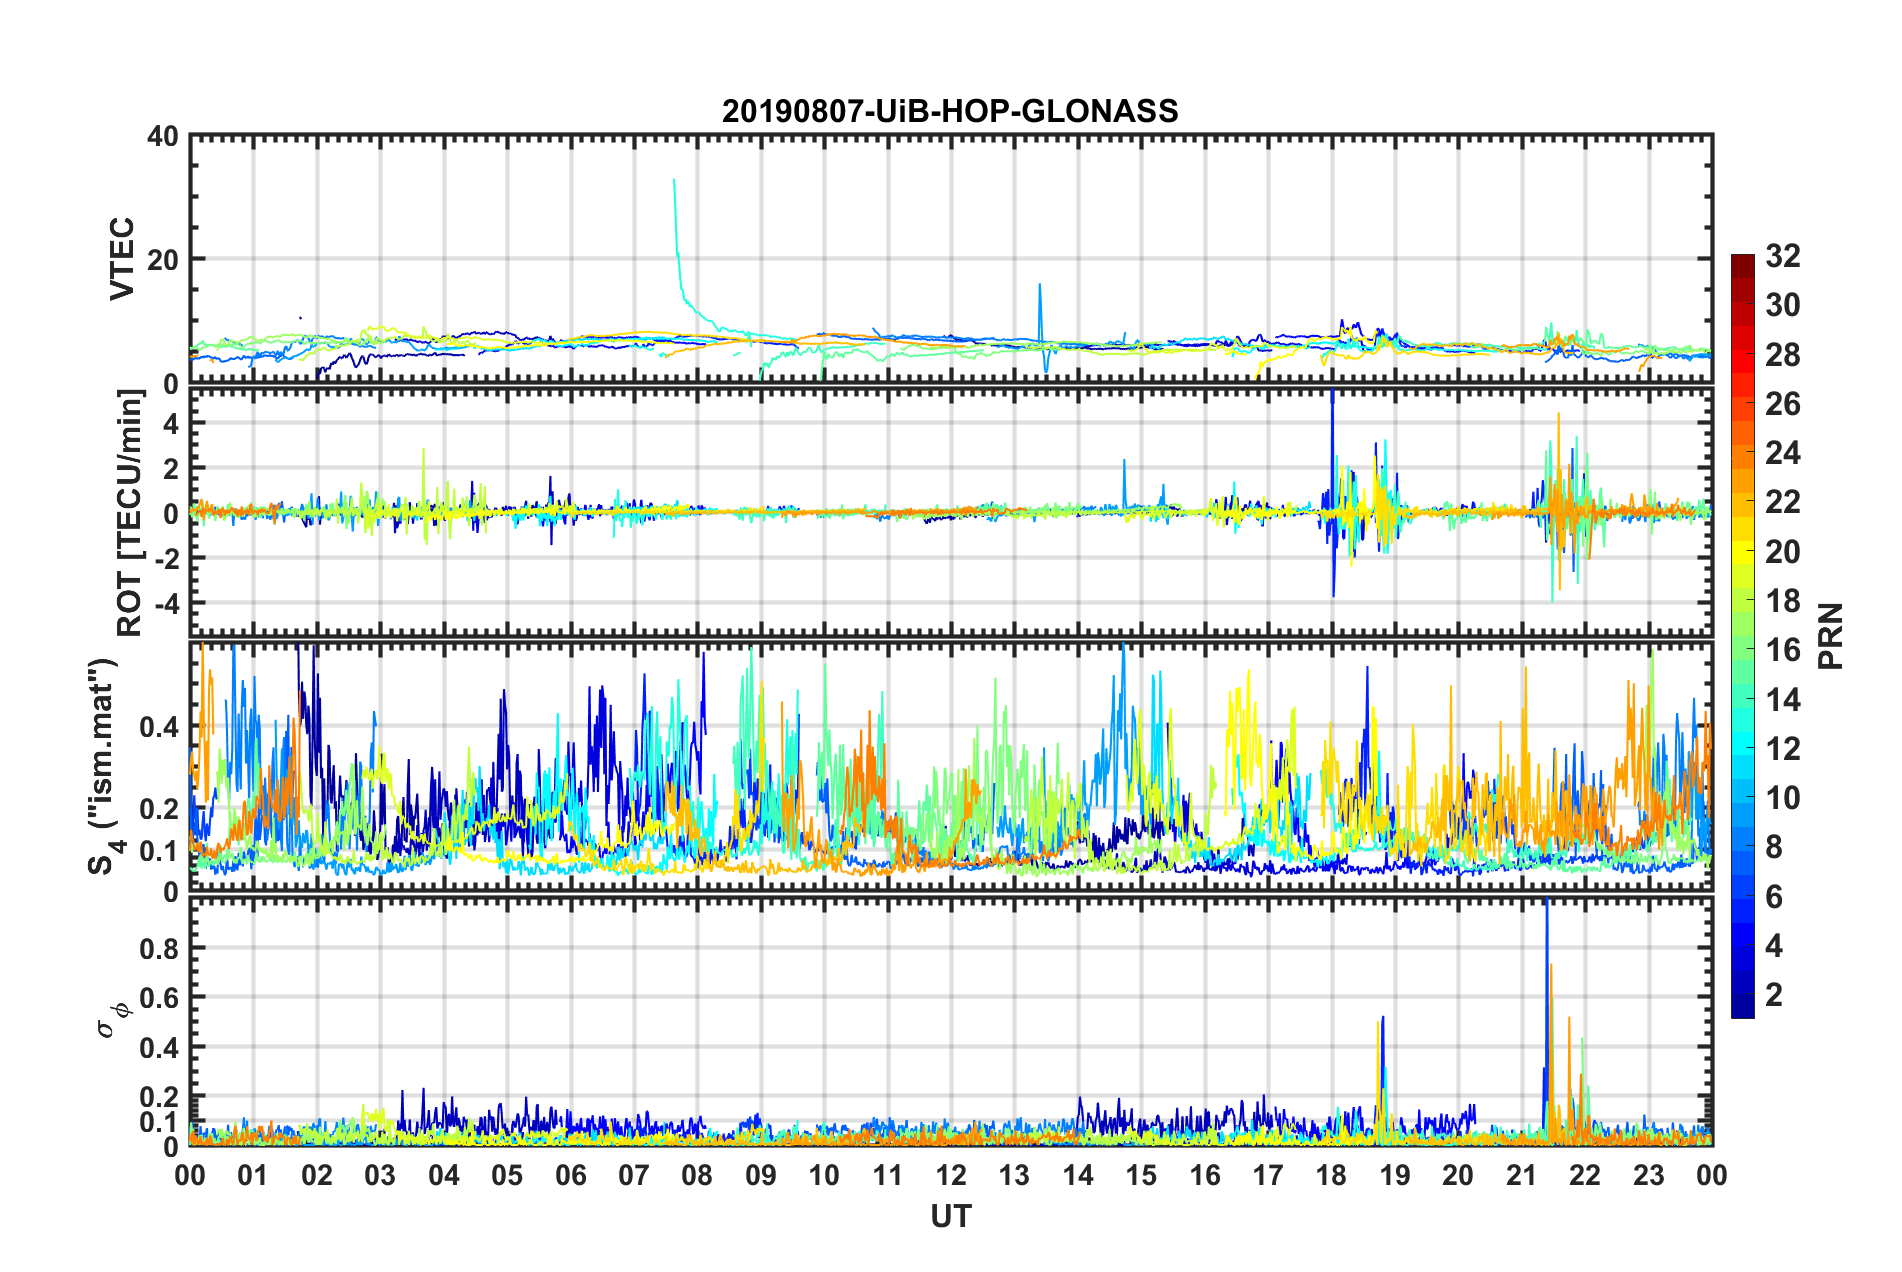The height and width of the screenshot is (1272, 1902).
Task: Click the VTEC y-axis tick 40
Action: tap(162, 136)
